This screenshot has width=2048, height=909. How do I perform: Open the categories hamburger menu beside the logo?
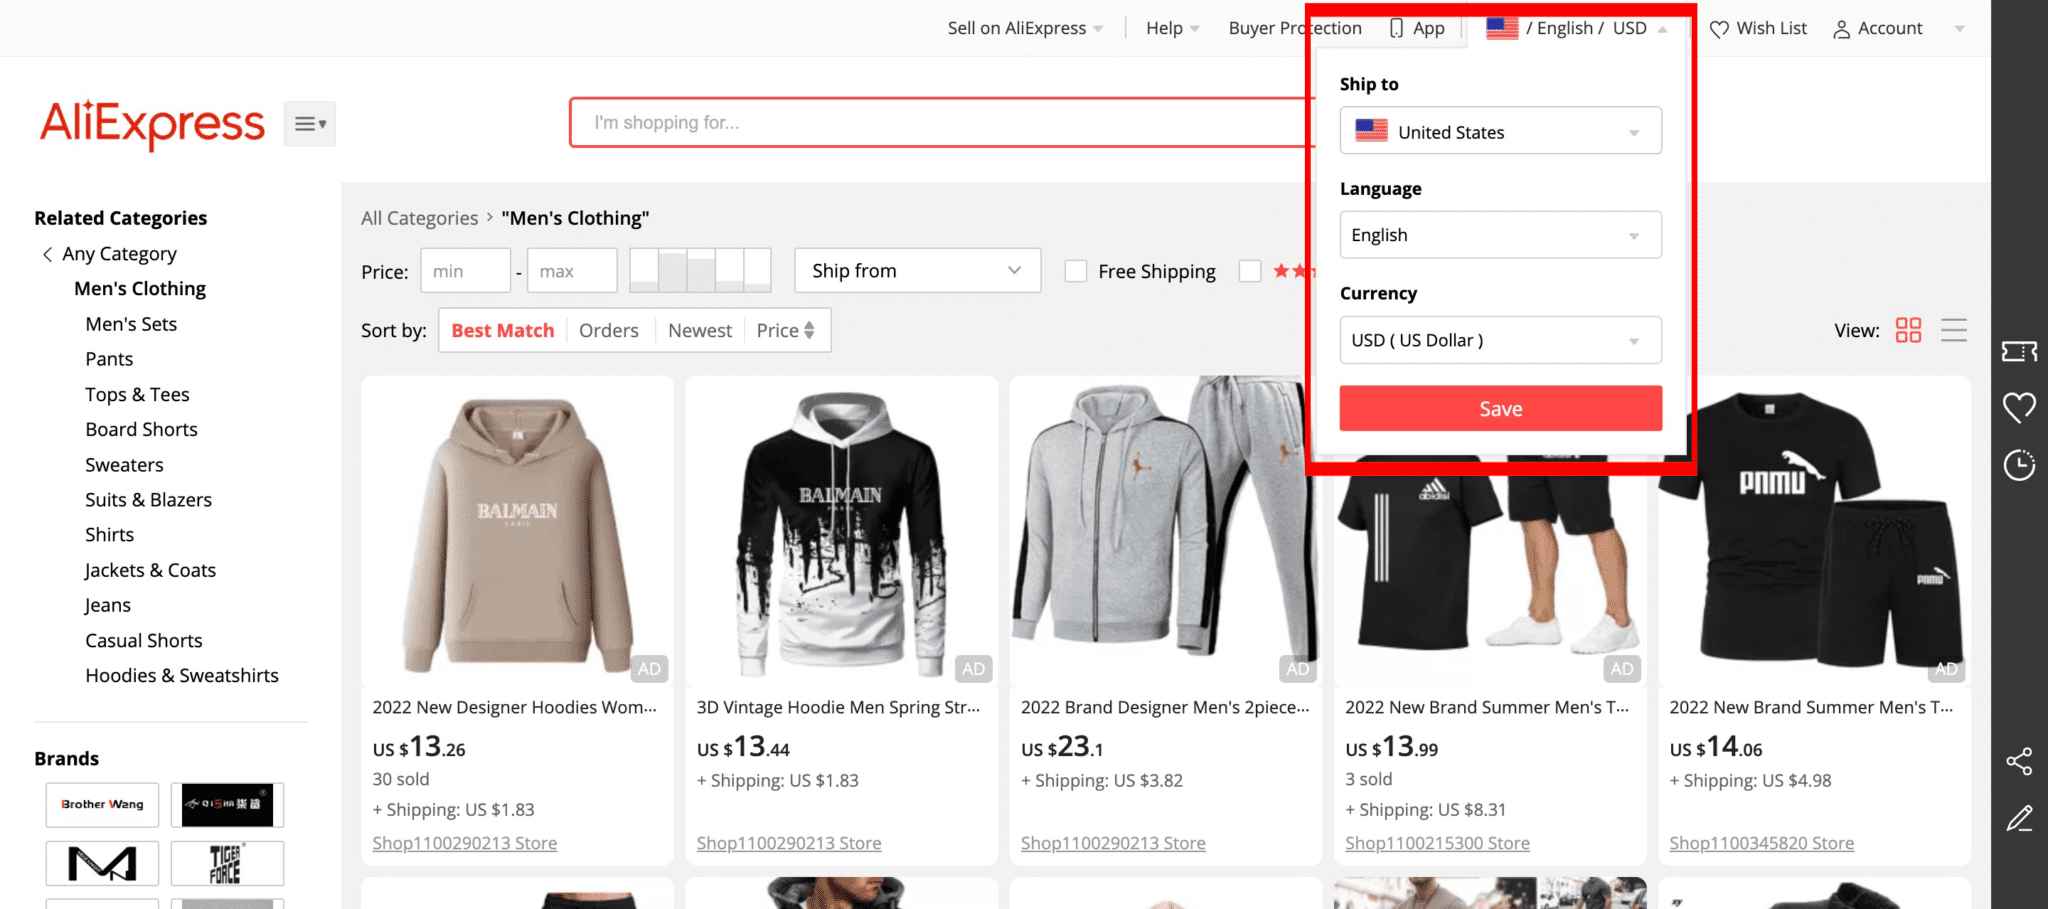click(x=309, y=122)
